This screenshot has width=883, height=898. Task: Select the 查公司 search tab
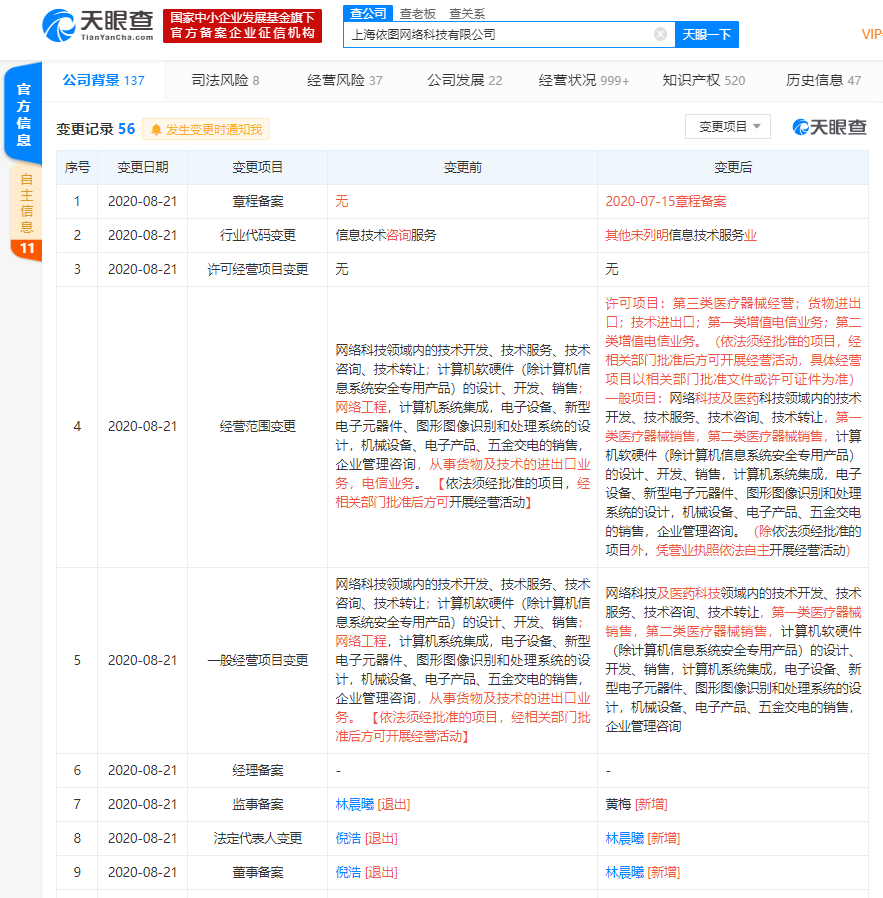365,13
